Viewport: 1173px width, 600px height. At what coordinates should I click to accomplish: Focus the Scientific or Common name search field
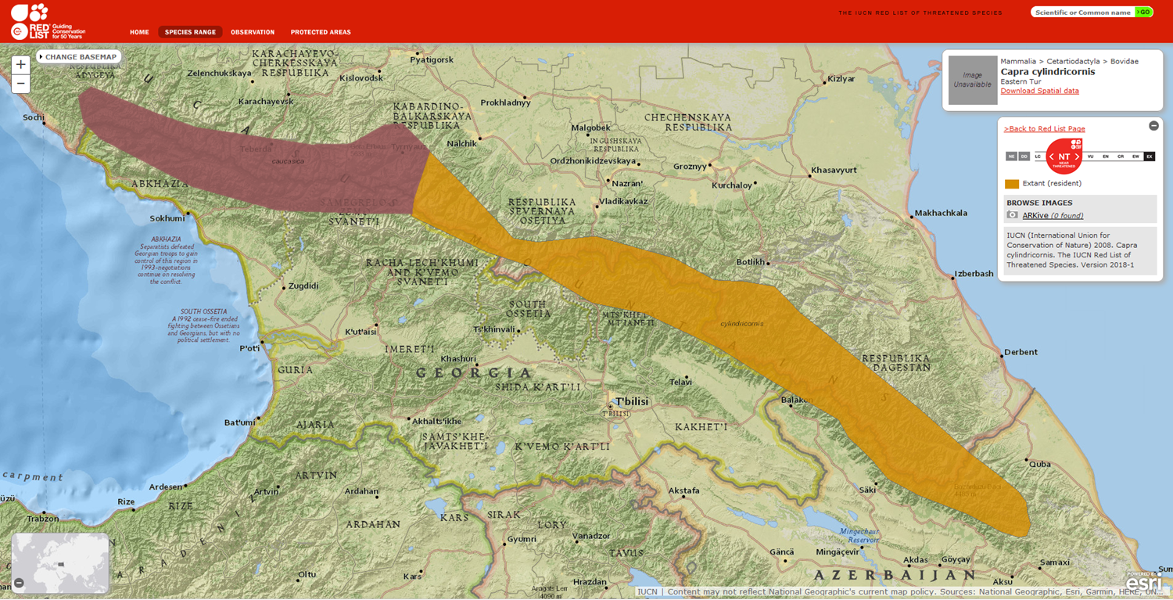(x=1082, y=12)
